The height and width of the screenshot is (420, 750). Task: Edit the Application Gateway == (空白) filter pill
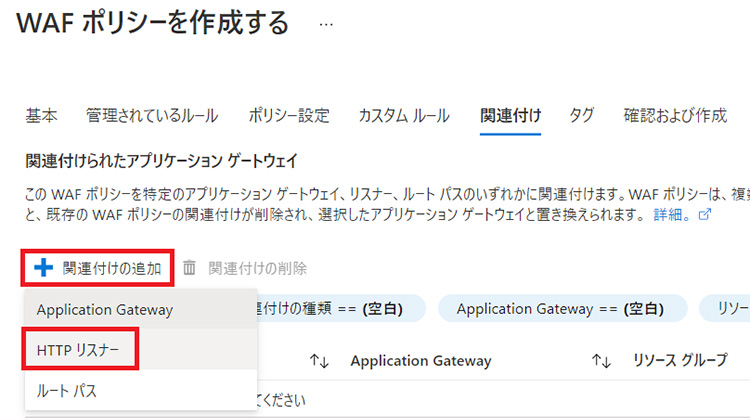coord(562,309)
